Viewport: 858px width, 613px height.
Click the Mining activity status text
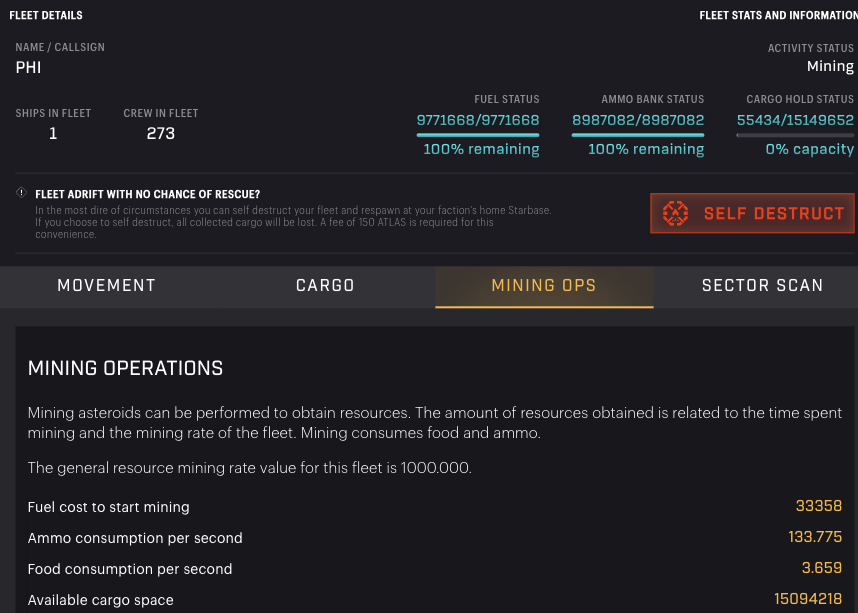830,67
